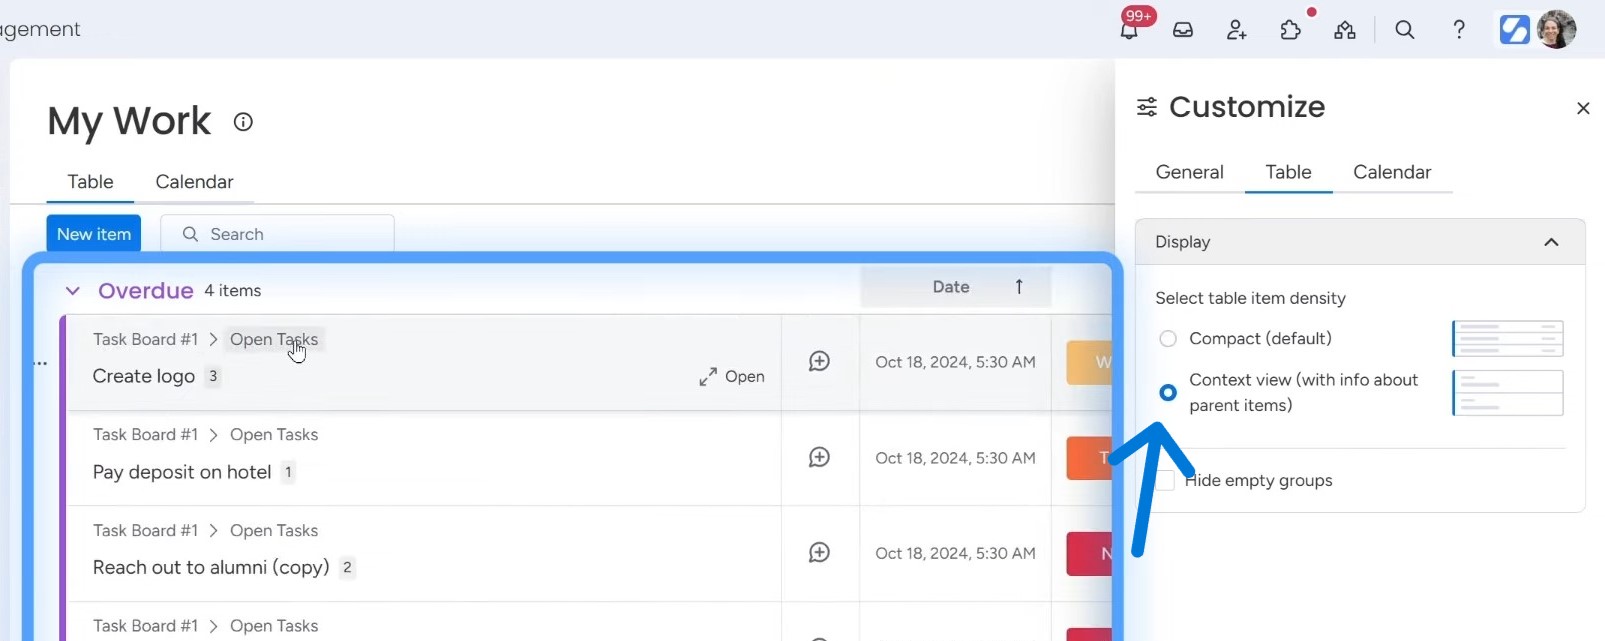Click subitem count 1 on Pay deposit

288,472
